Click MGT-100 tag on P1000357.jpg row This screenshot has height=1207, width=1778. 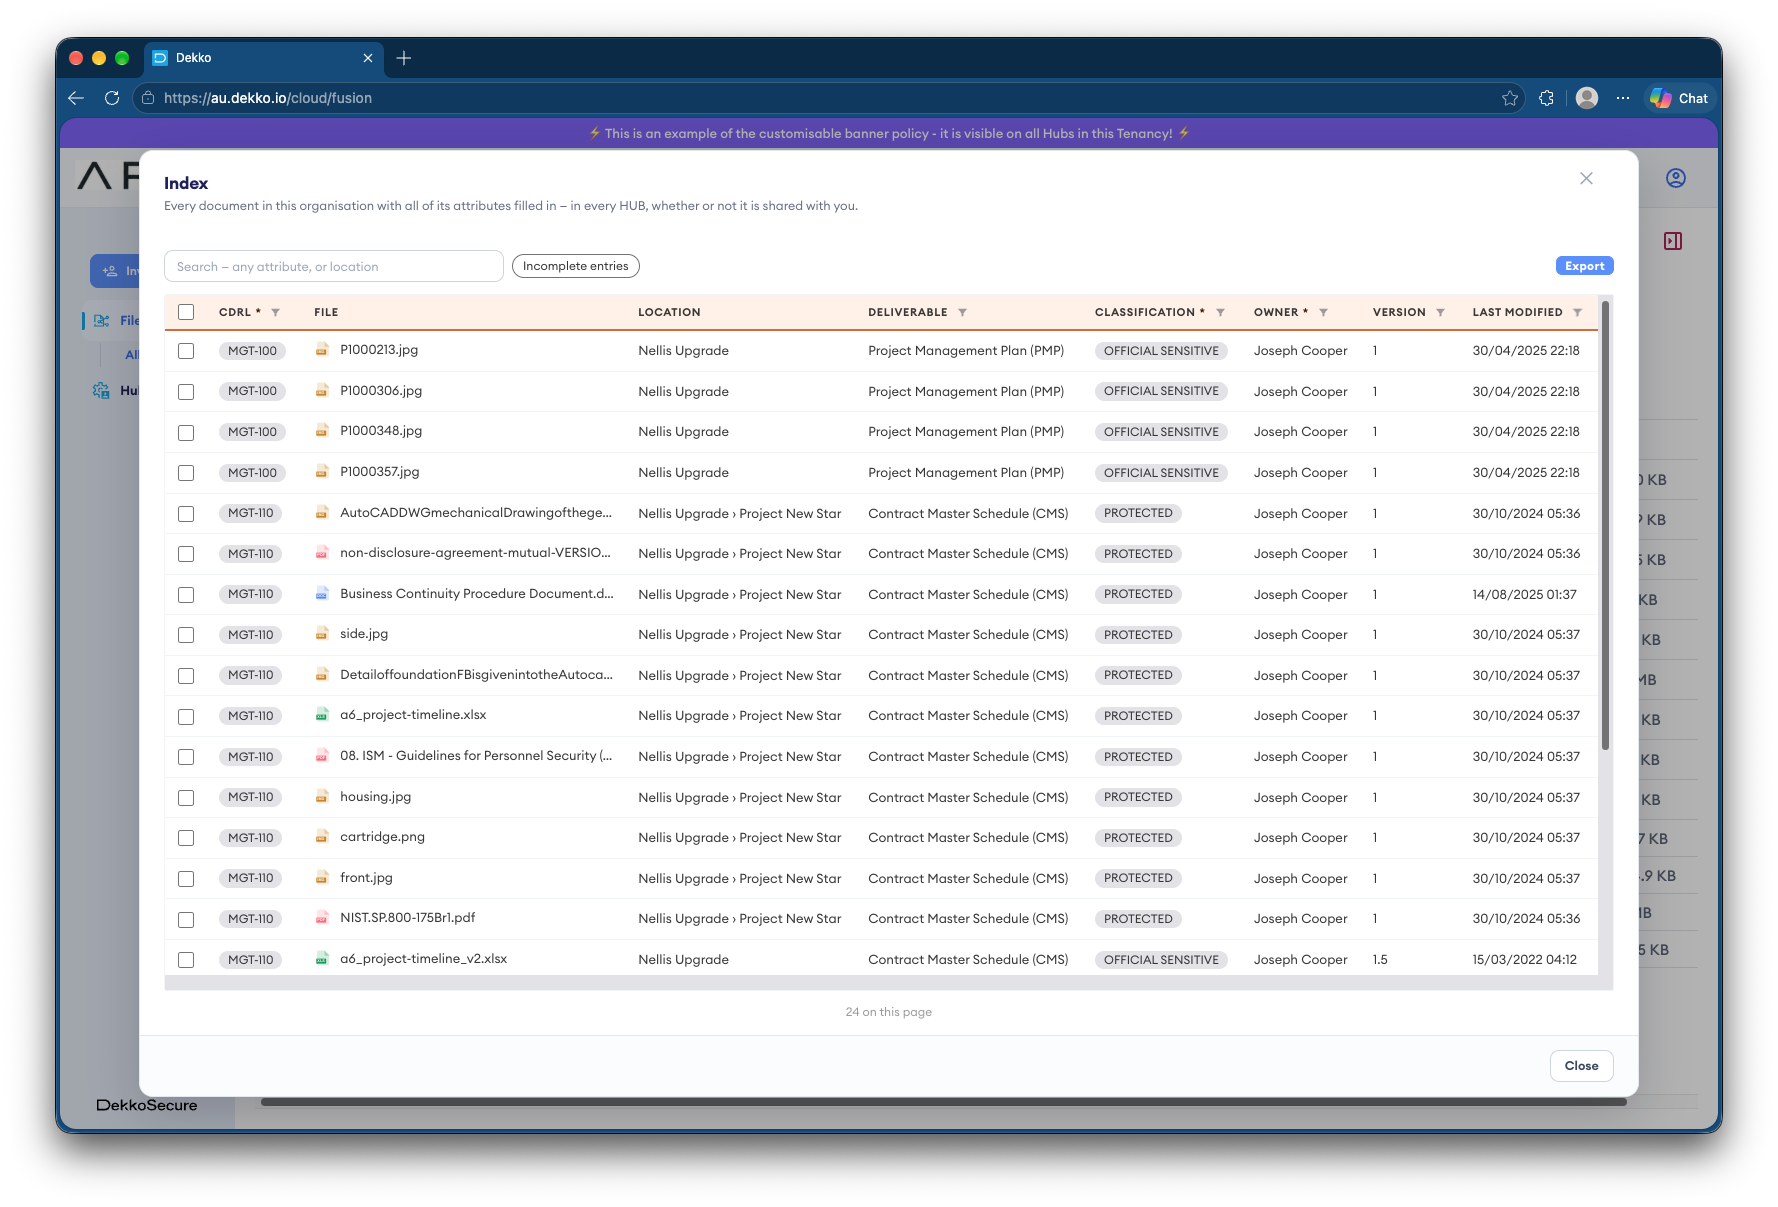[252, 473]
